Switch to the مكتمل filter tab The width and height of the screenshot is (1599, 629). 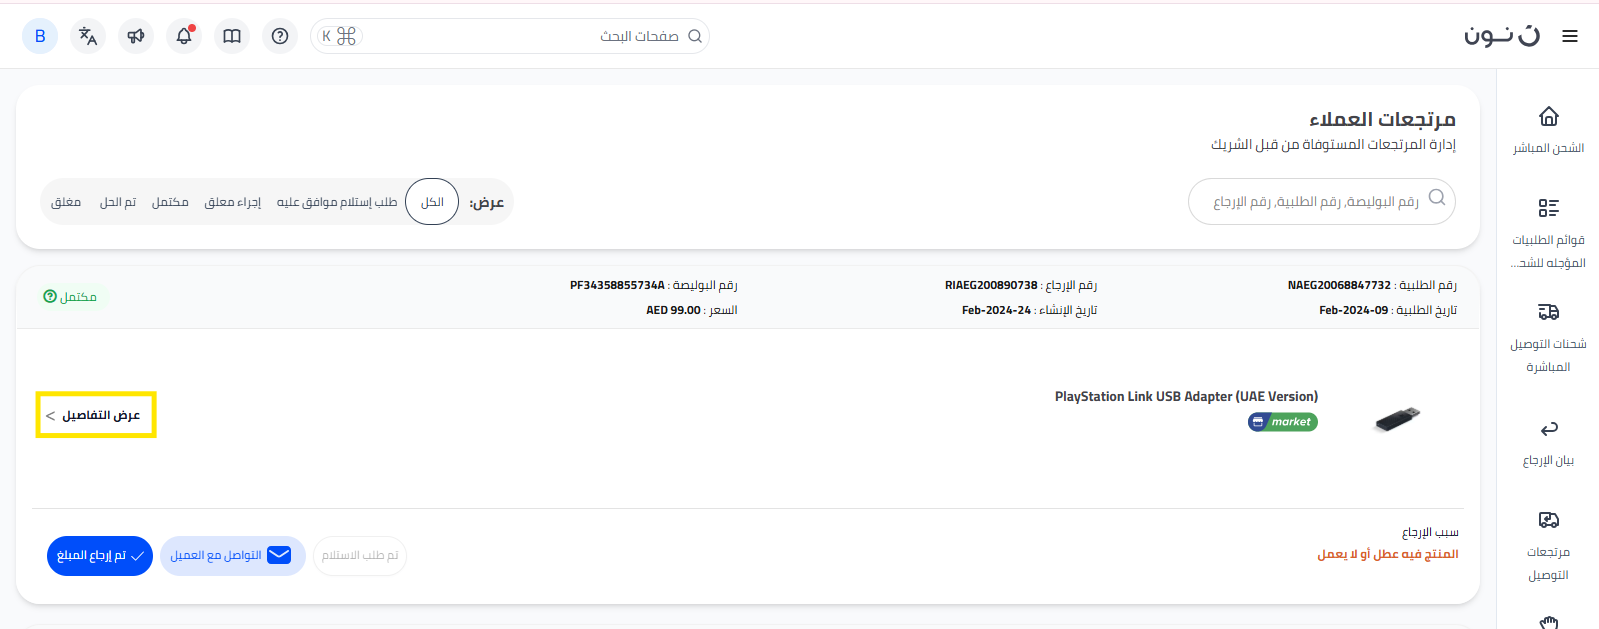coord(170,202)
